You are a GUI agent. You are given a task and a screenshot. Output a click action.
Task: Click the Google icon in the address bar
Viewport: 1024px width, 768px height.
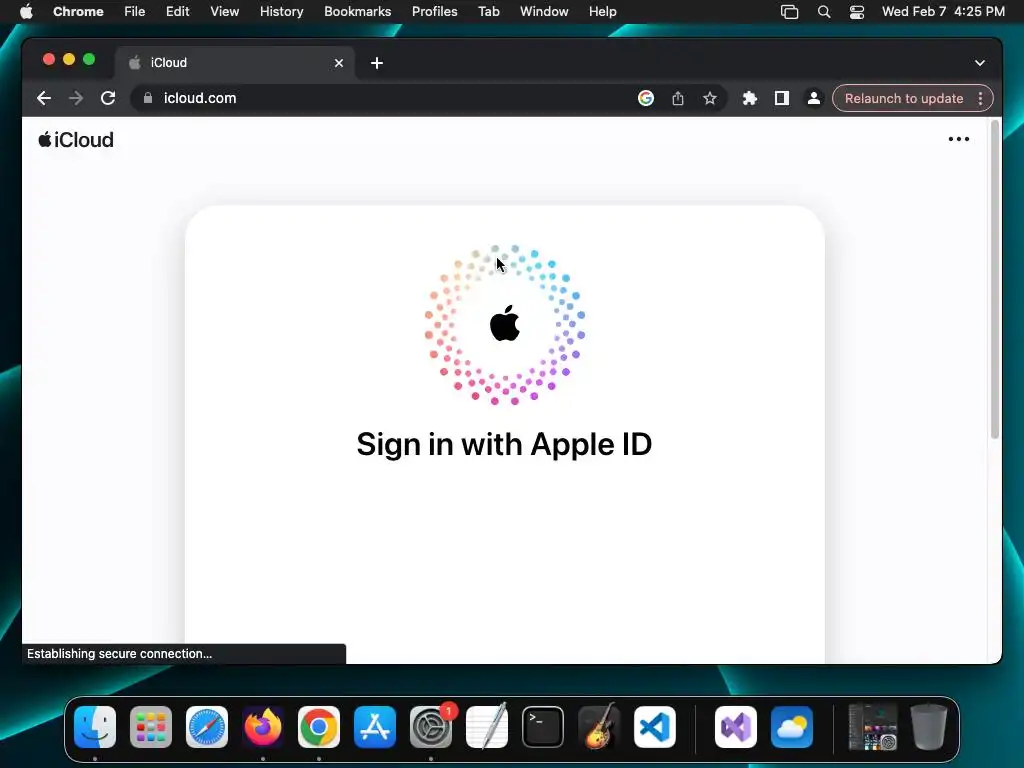coord(645,98)
